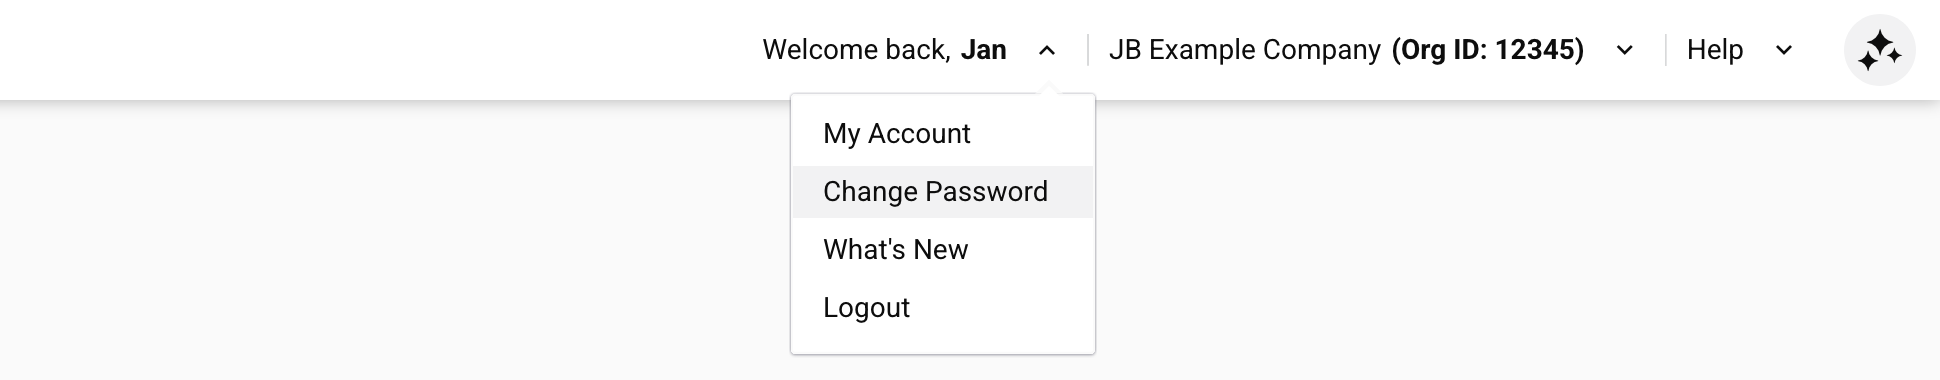This screenshot has height=380, width=1940.
Task: Log out using the Logout entry
Action: click(x=943, y=308)
